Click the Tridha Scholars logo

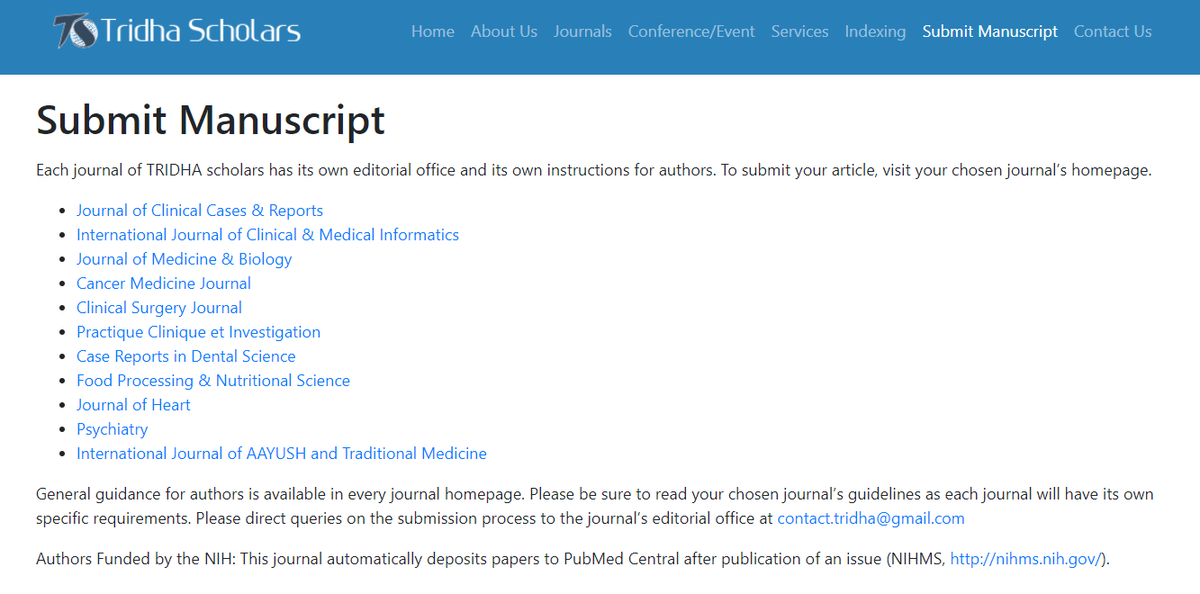(177, 31)
